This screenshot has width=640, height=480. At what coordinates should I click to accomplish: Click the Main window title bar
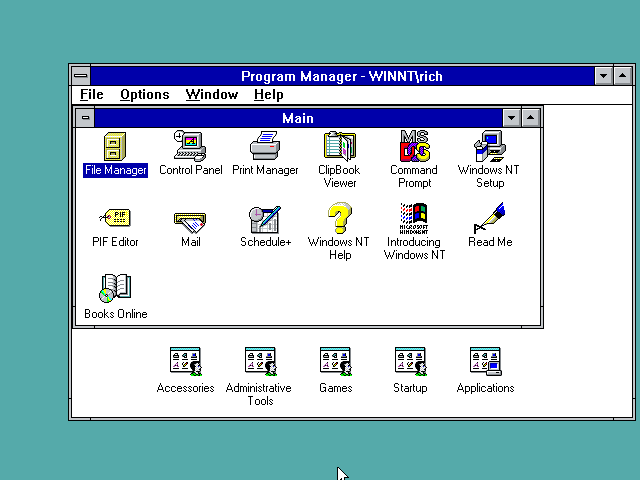pyautogui.click(x=298, y=118)
